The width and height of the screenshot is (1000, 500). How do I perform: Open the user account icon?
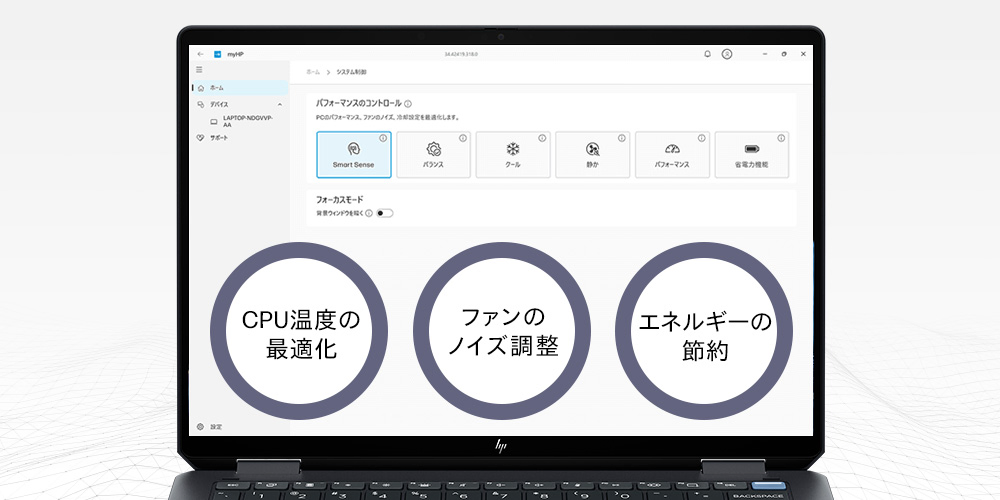726,54
